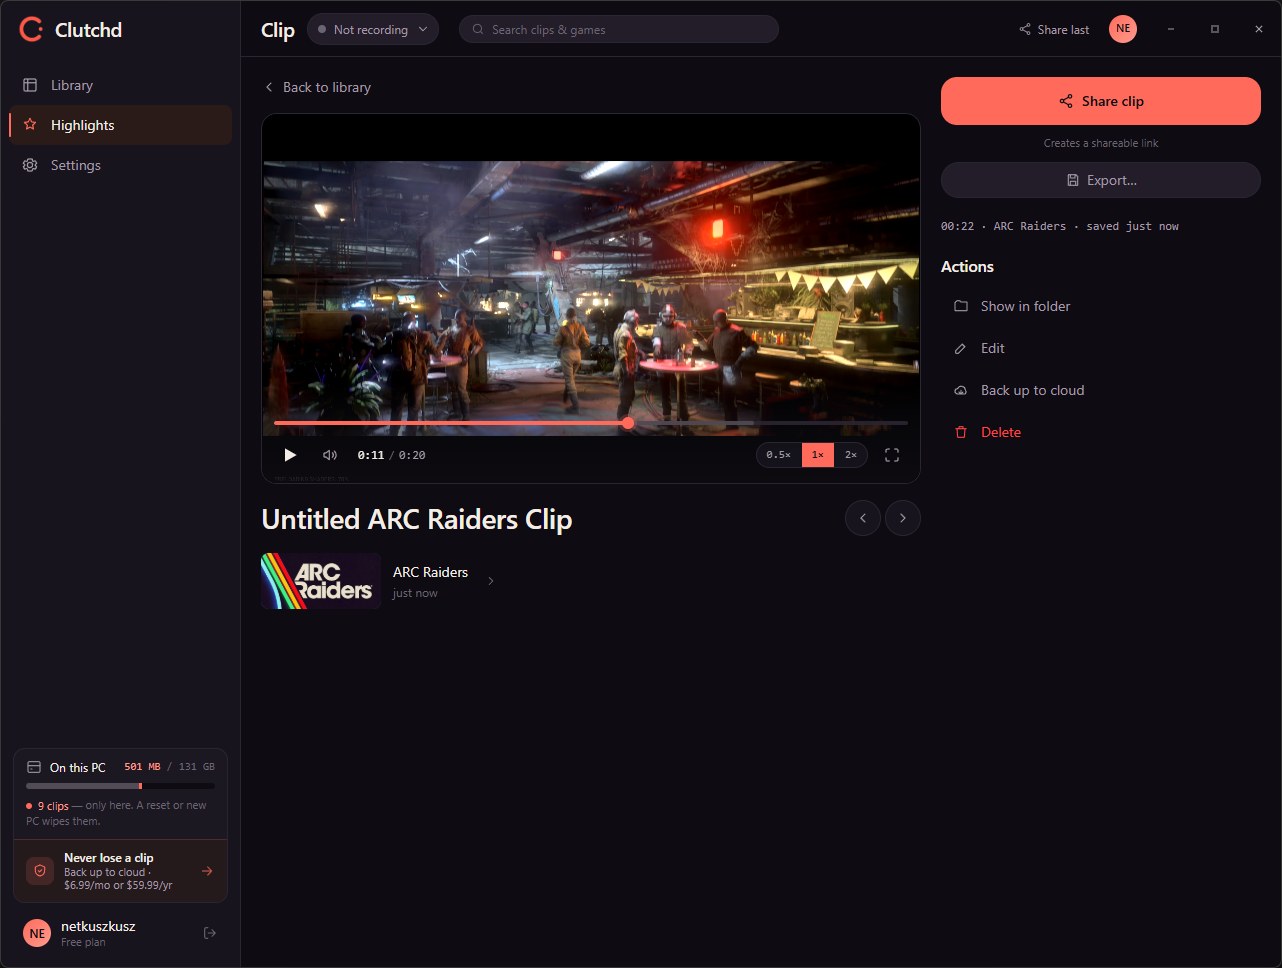Viewport: 1282px width, 968px height.
Task: Click the Edit pencil icon
Action: 961,348
